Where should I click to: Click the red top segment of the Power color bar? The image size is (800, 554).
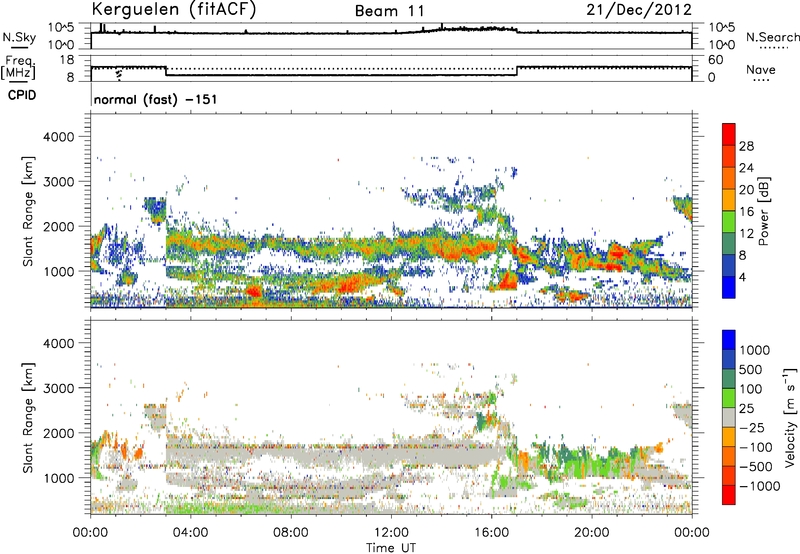729,134
